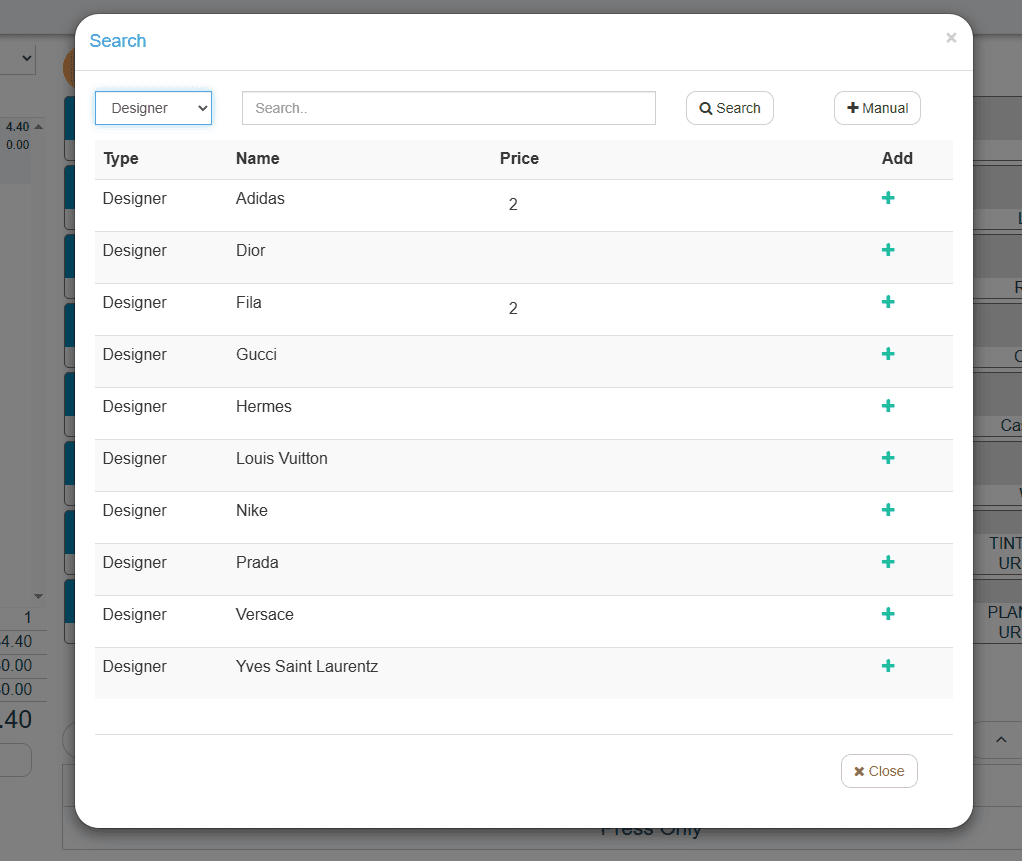Click the Search button with magnifier
Image resolution: width=1022 pixels, height=861 pixels.
click(729, 108)
